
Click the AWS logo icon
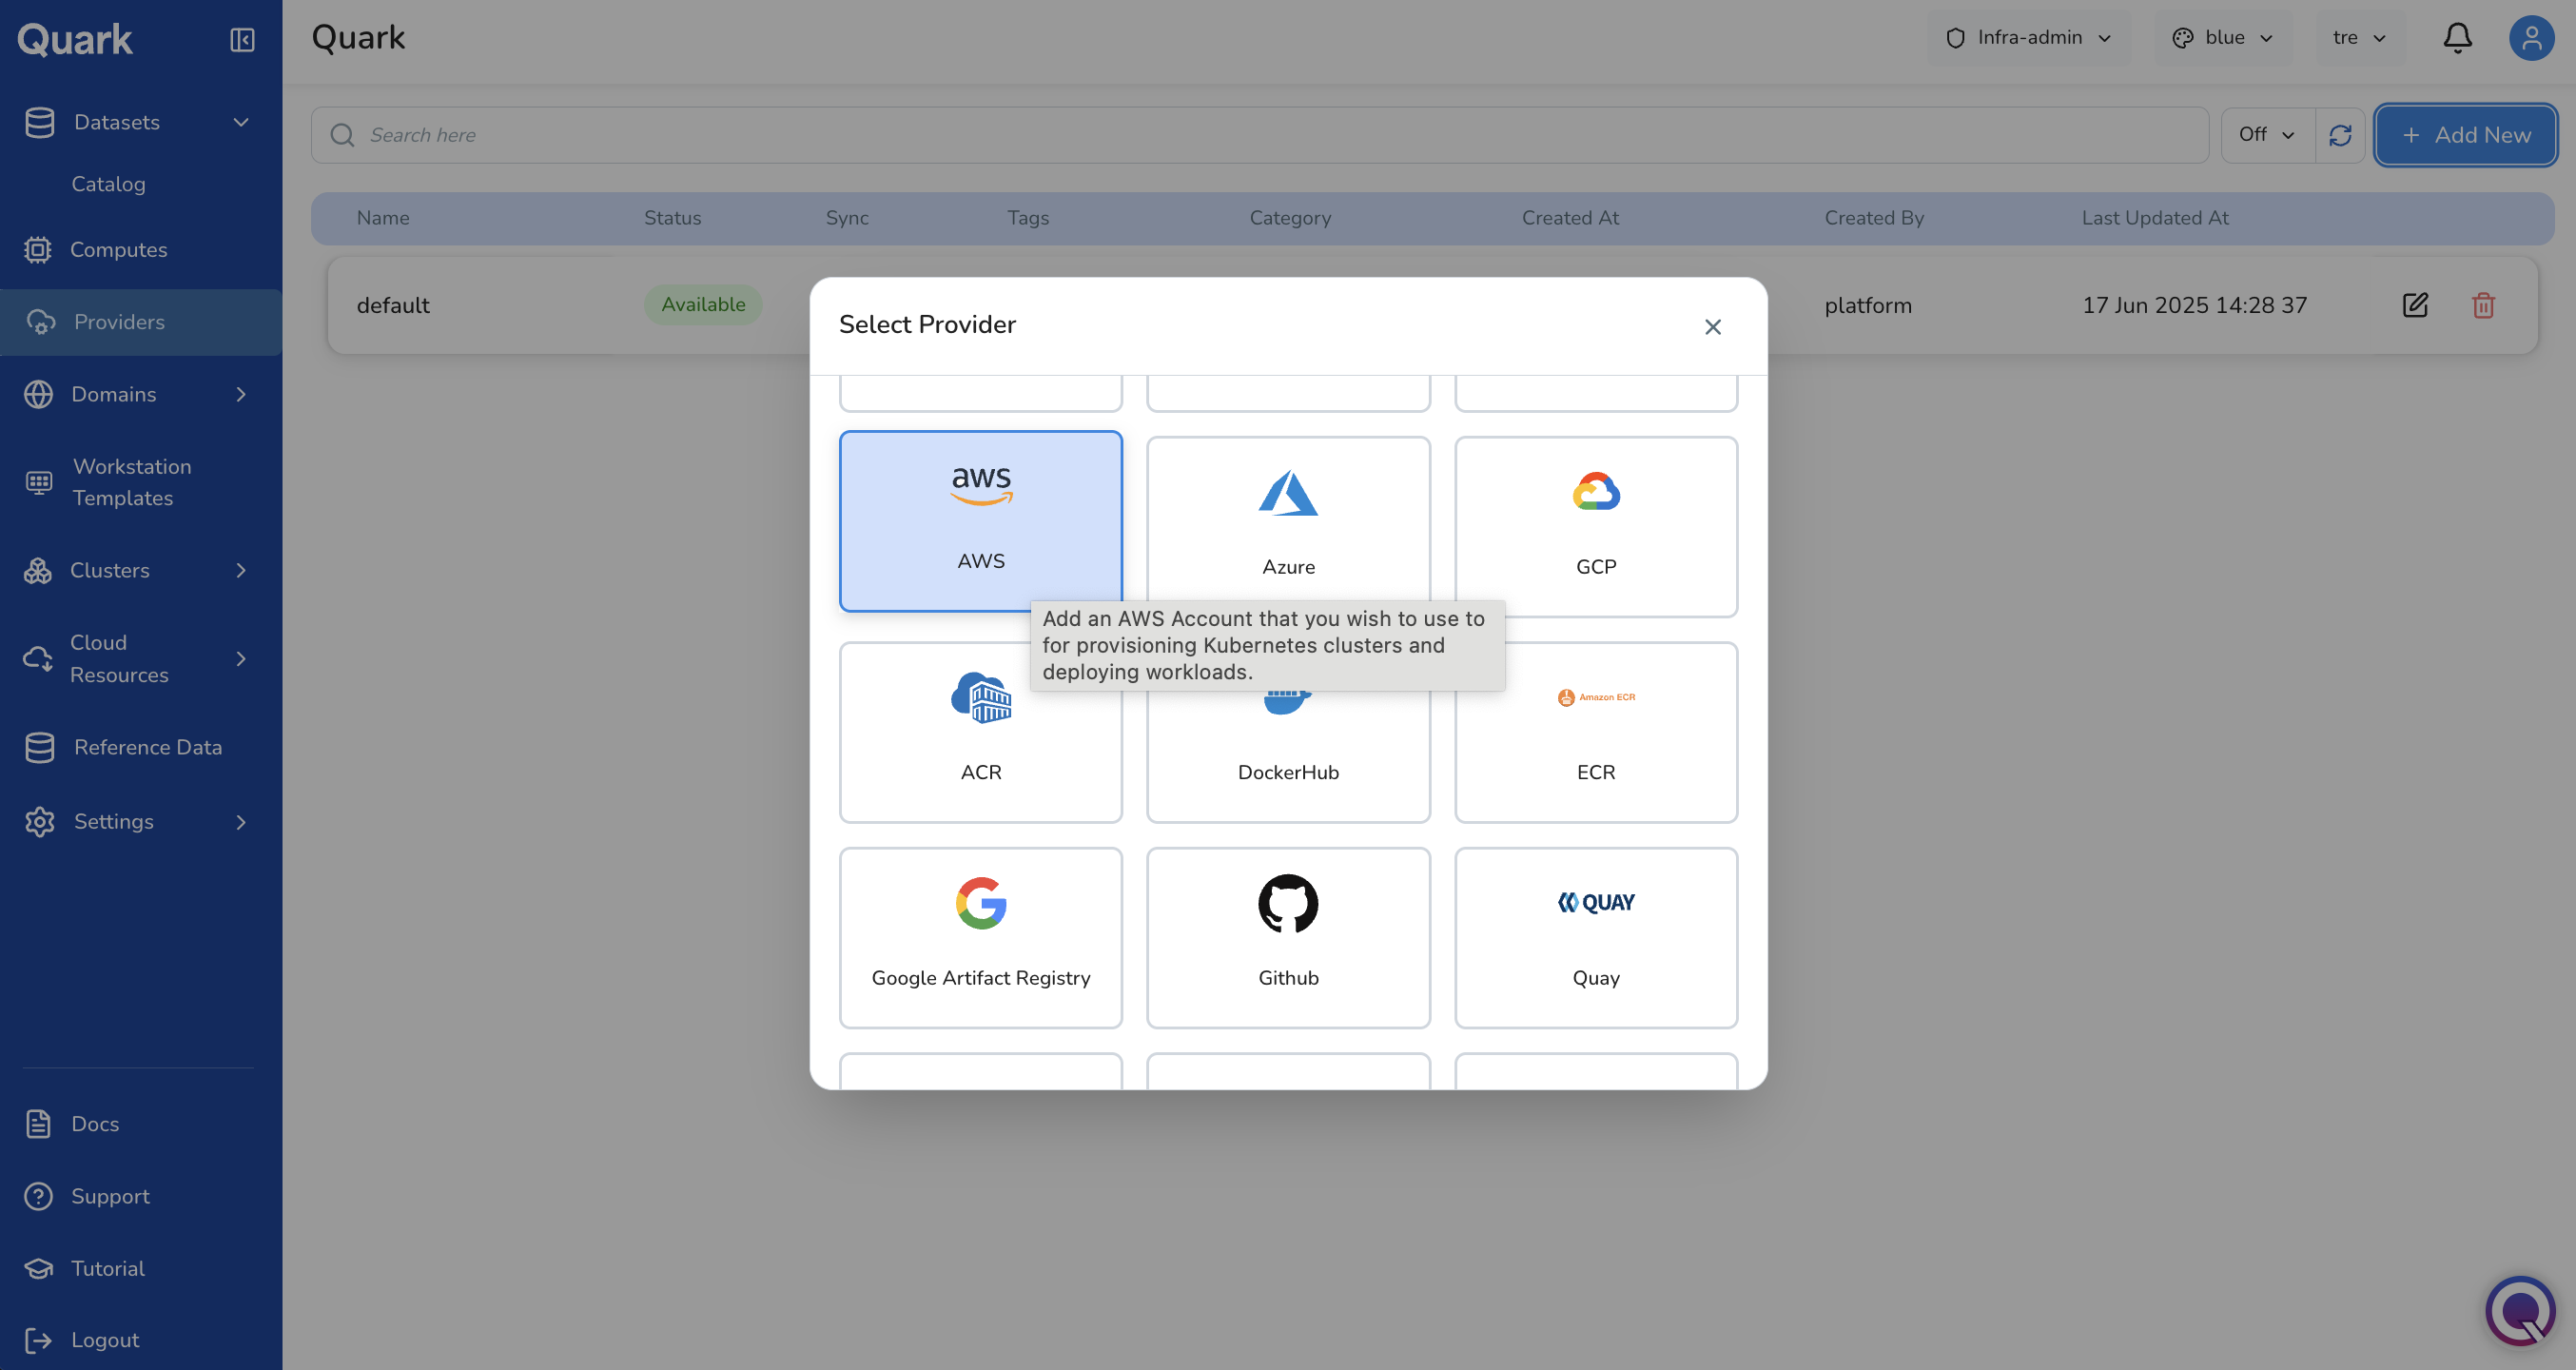point(981,486)
